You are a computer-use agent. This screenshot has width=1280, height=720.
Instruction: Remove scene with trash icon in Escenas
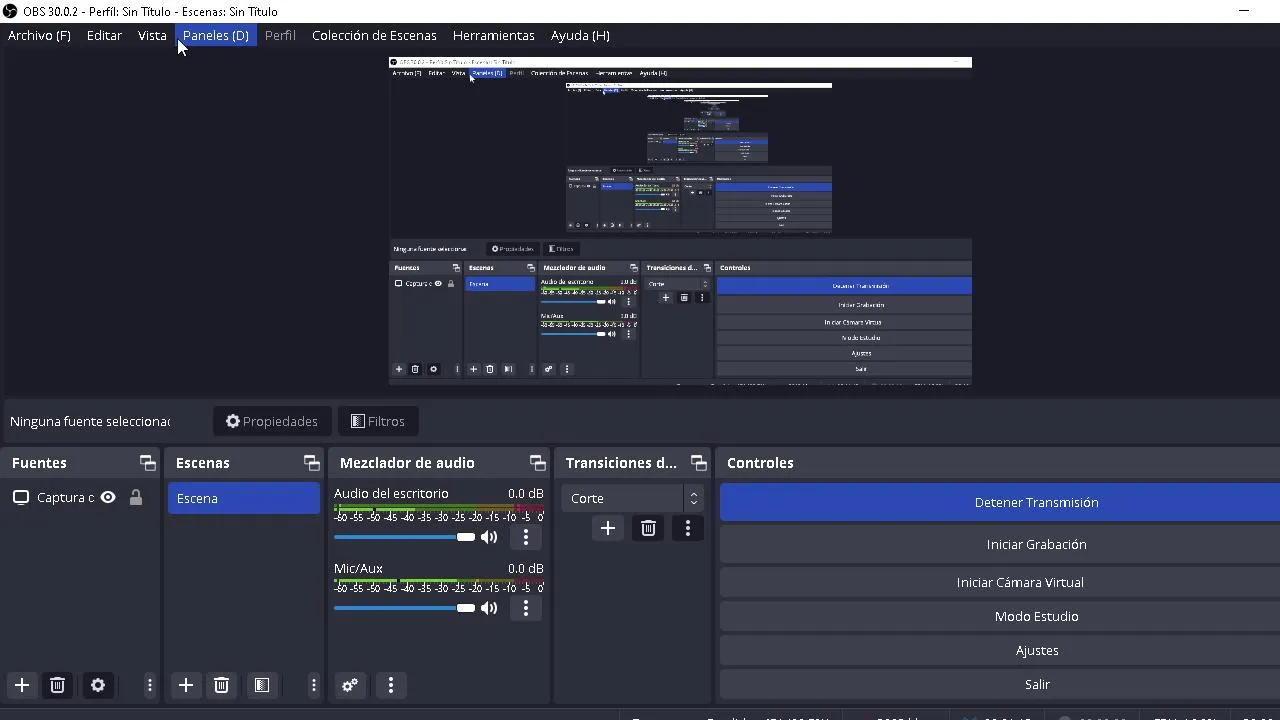click(222, 685)
